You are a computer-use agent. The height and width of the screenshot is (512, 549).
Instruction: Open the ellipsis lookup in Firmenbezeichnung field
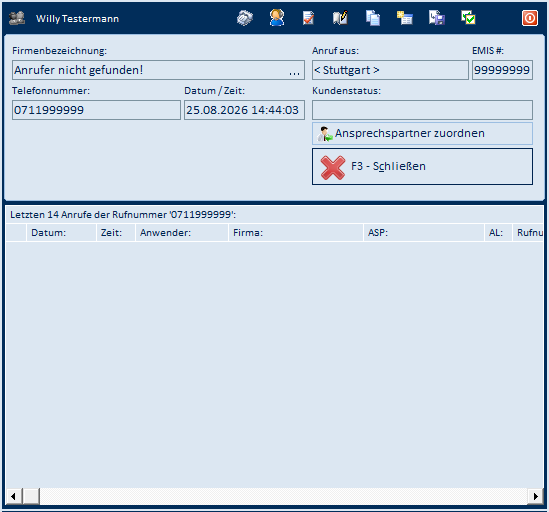pos(294,72)
